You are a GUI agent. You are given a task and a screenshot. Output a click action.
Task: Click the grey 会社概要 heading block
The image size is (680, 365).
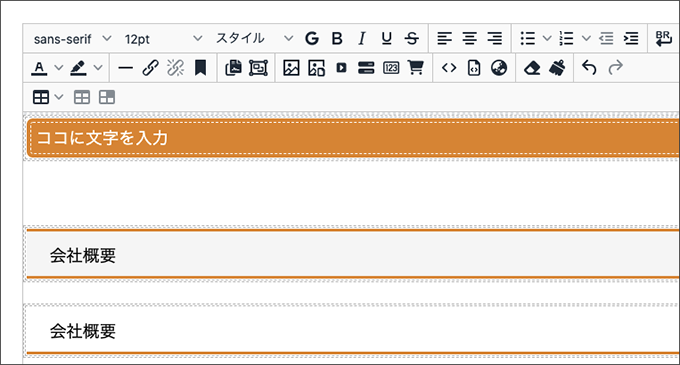[353, 254]
